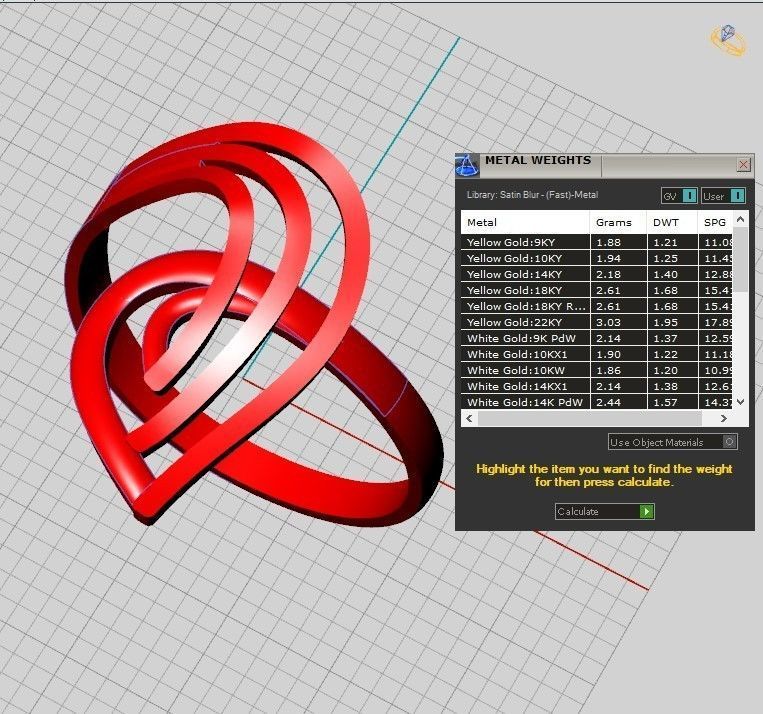This screenshot has height=714, width=763.
Task: Select the White Gold:10KW row
Action: coord(597,370)
